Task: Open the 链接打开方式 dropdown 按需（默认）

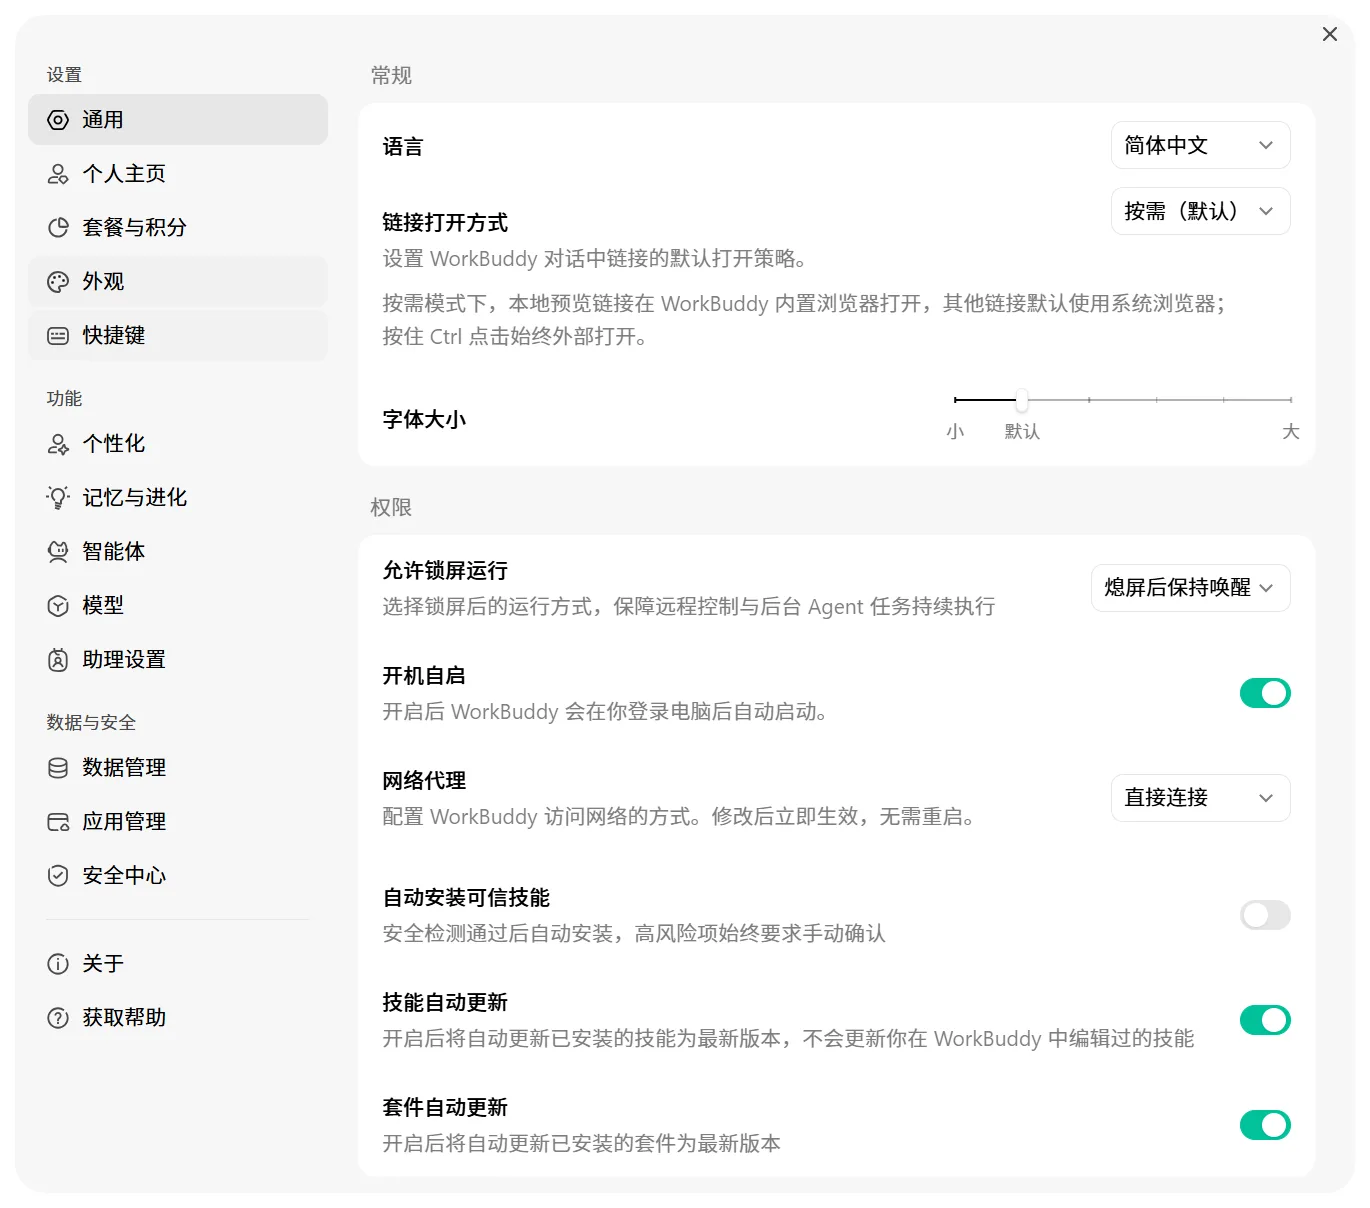Action: [1200, 211]
